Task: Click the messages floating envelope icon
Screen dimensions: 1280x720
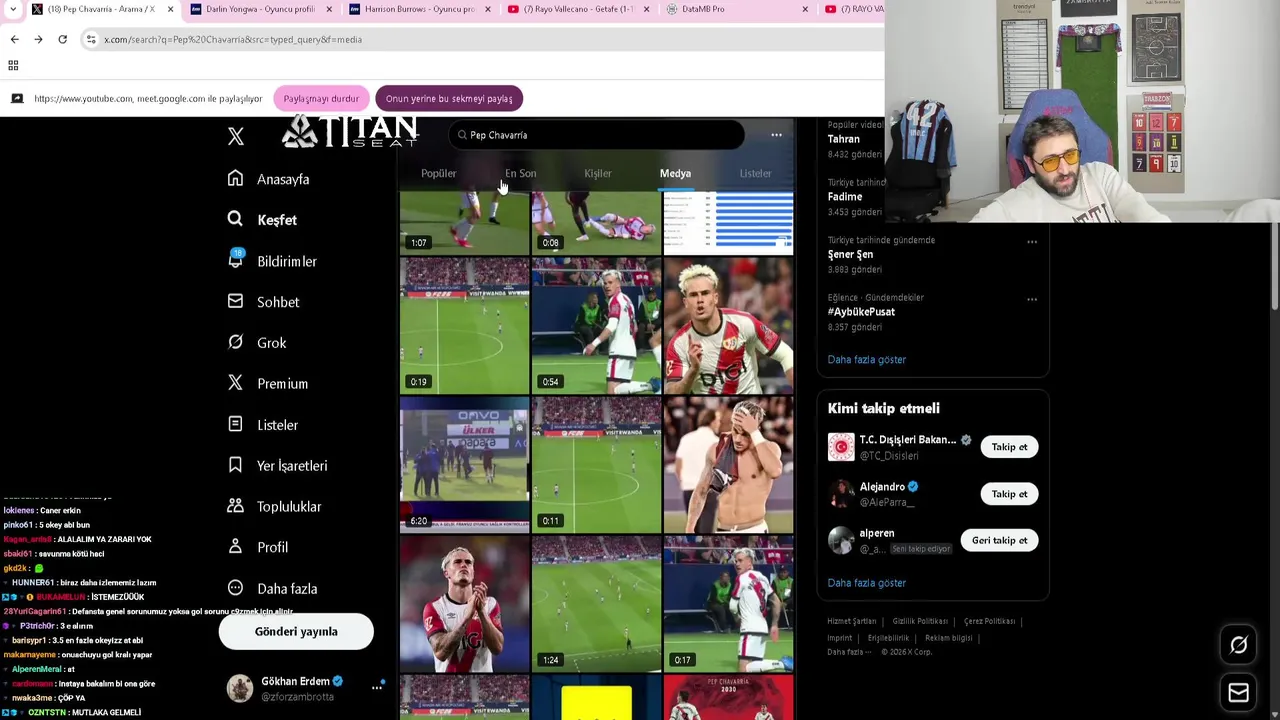Action: pyautogui.click(x=1238, y=692)
